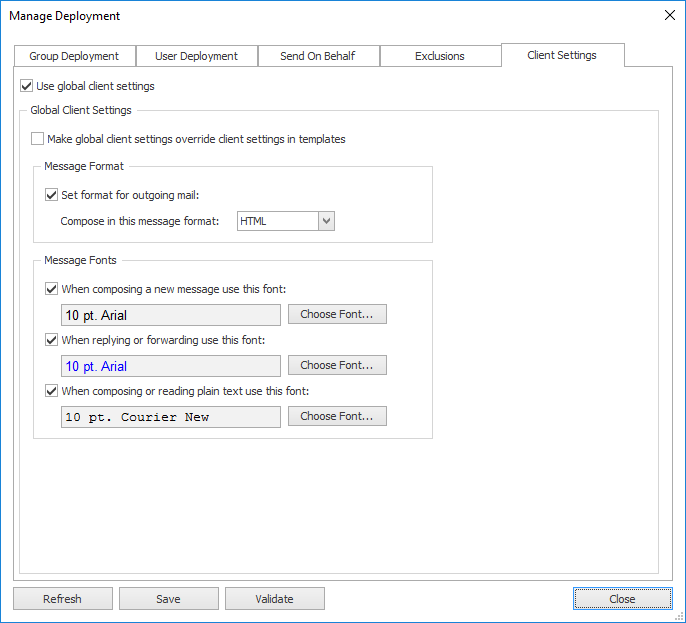Save the deployment settings
This screenshot has height=623, width=686.
168,598
